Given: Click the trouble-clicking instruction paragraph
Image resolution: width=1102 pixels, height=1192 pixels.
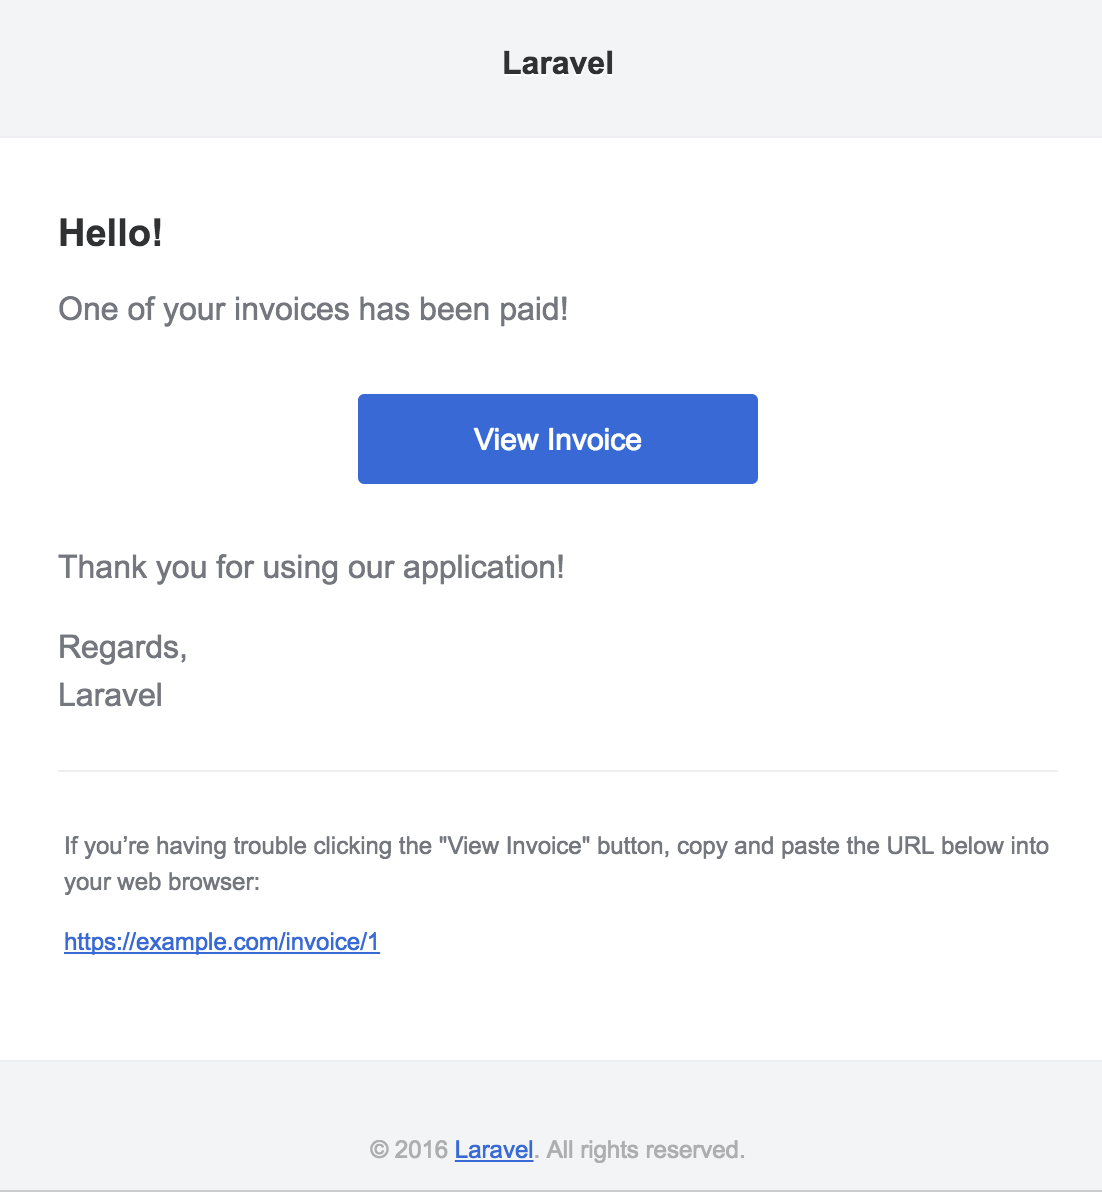Looking at the screenshot, I should tap(555, 845).
